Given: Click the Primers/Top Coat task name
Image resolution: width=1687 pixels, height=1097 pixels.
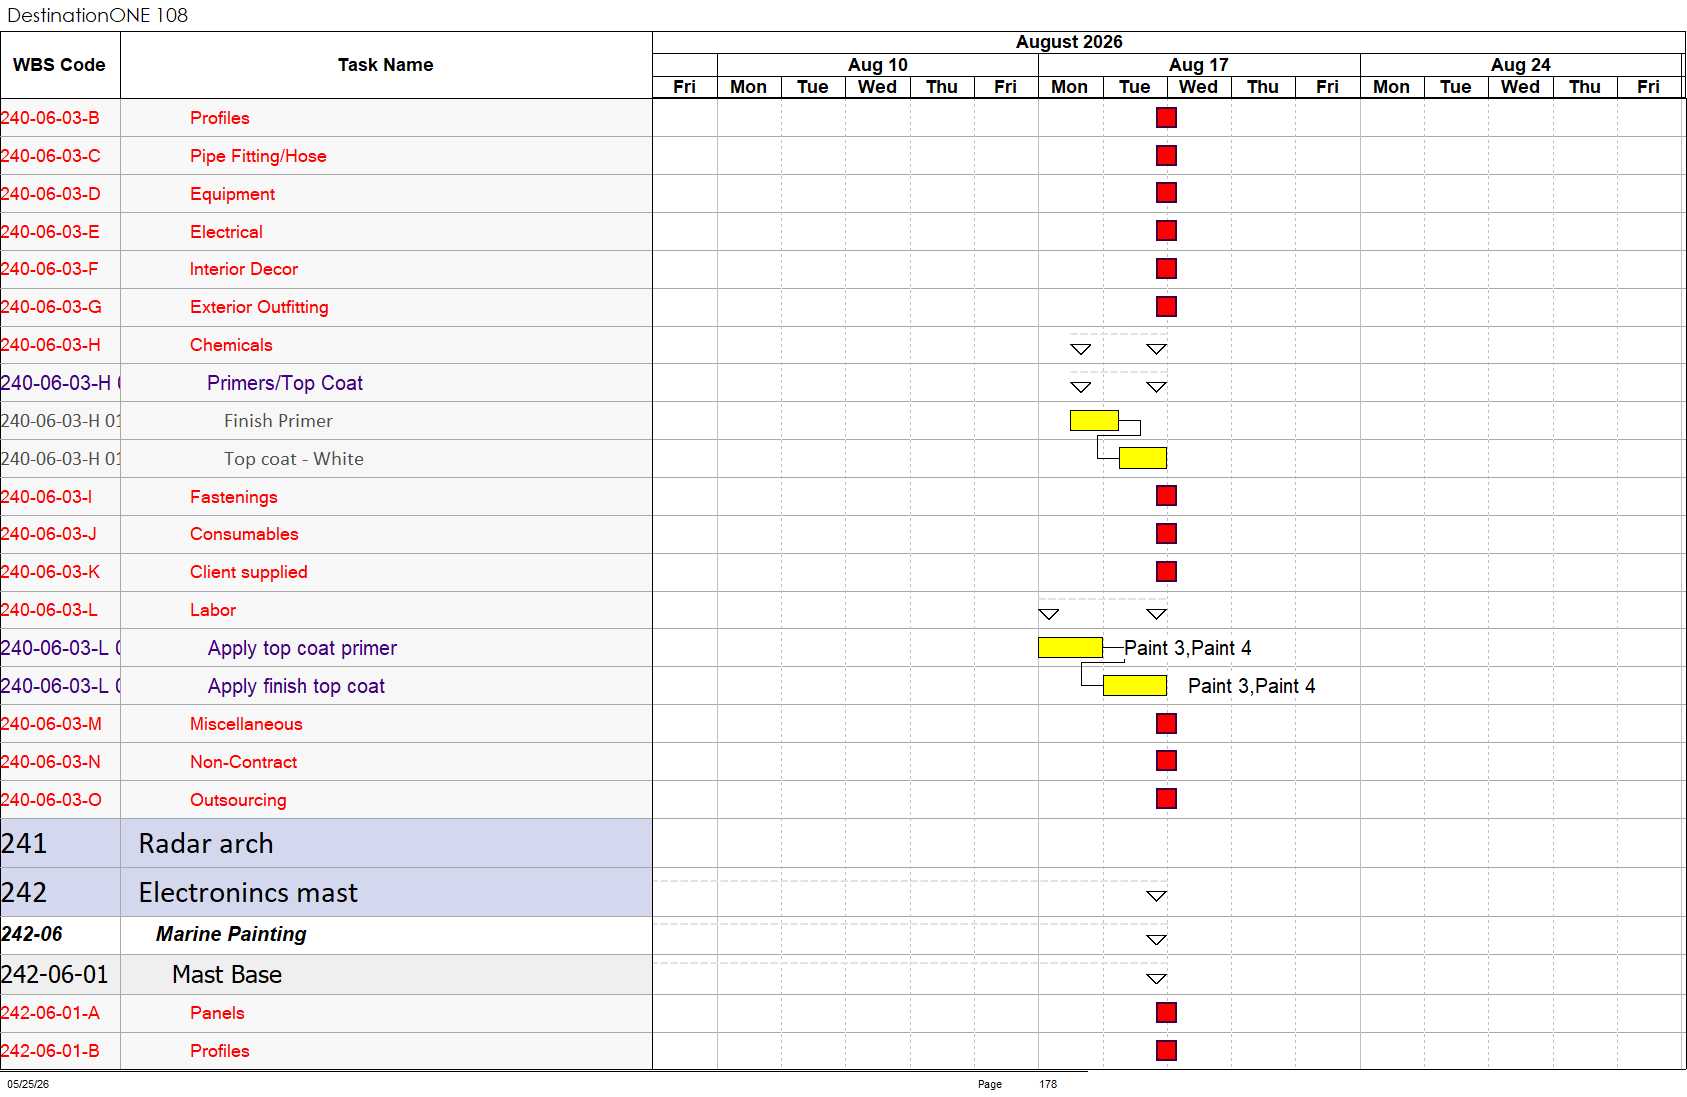Looking at the screenshot, I should (x=285, y=383).
